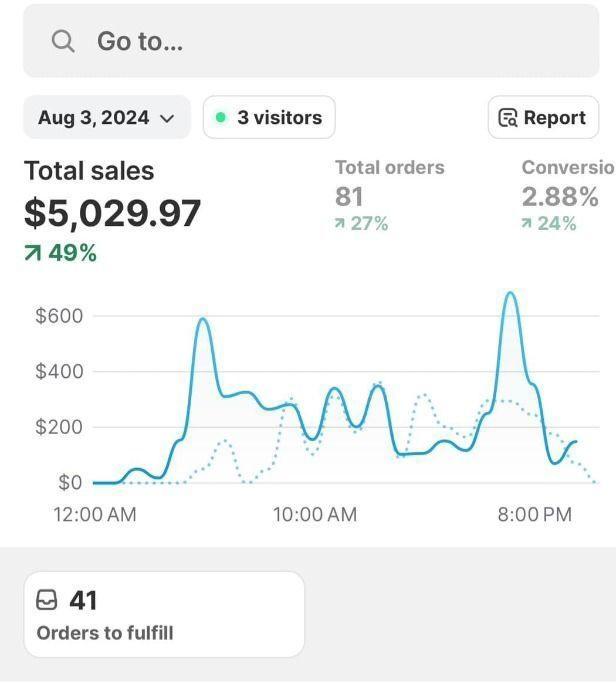Open the 41 Orders to fulfill card
Screen dimensions: 616x684
pyautogui.click(x=164, y=614)
